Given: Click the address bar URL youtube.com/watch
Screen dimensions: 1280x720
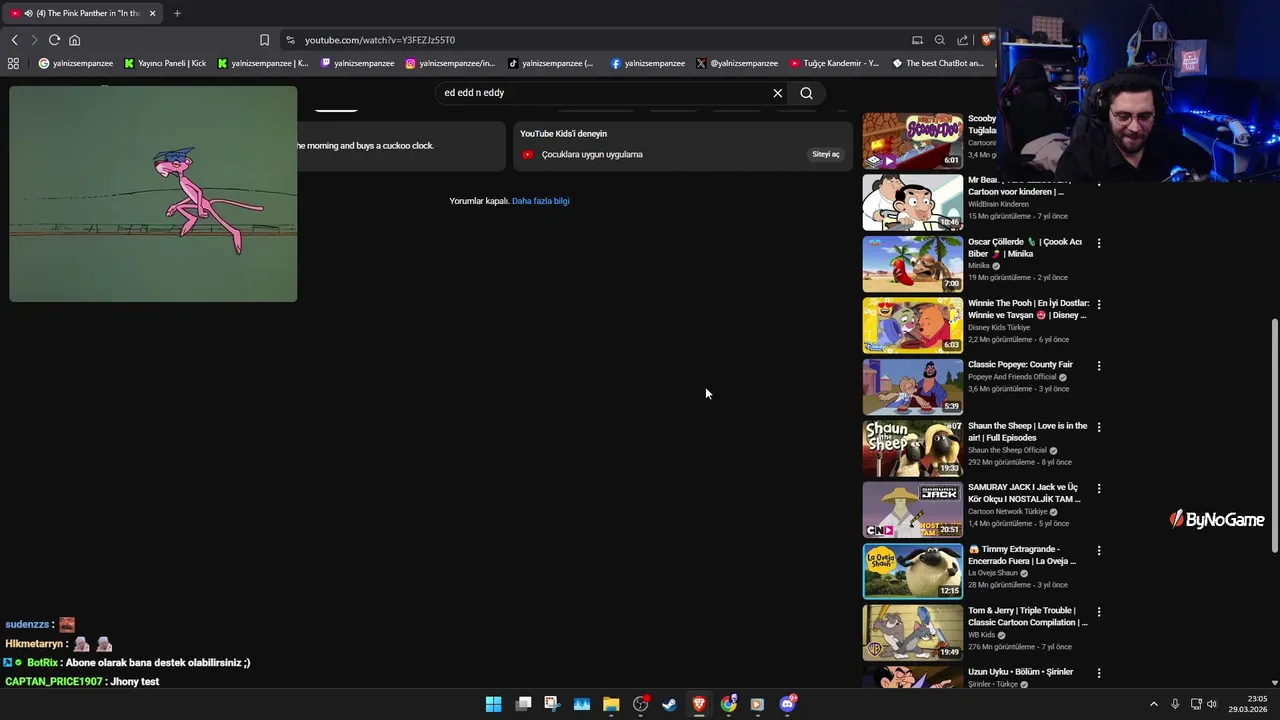Looking at the screenshot, I should tap(380, 40).
